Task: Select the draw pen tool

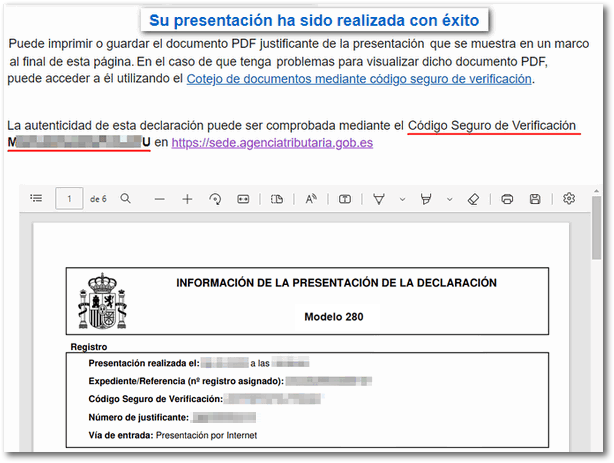Action: click(379, 199)
